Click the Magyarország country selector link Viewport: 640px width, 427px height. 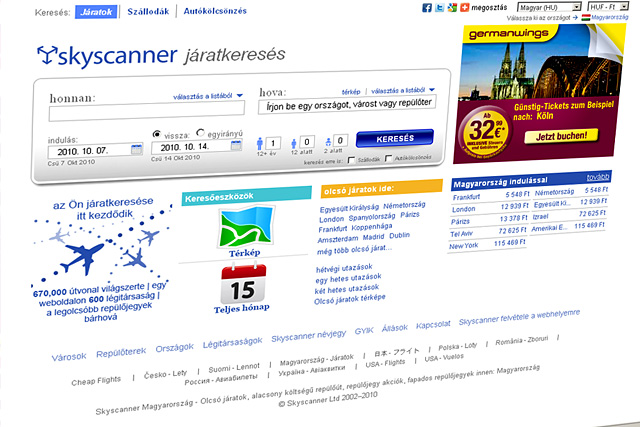coord(609,17)
